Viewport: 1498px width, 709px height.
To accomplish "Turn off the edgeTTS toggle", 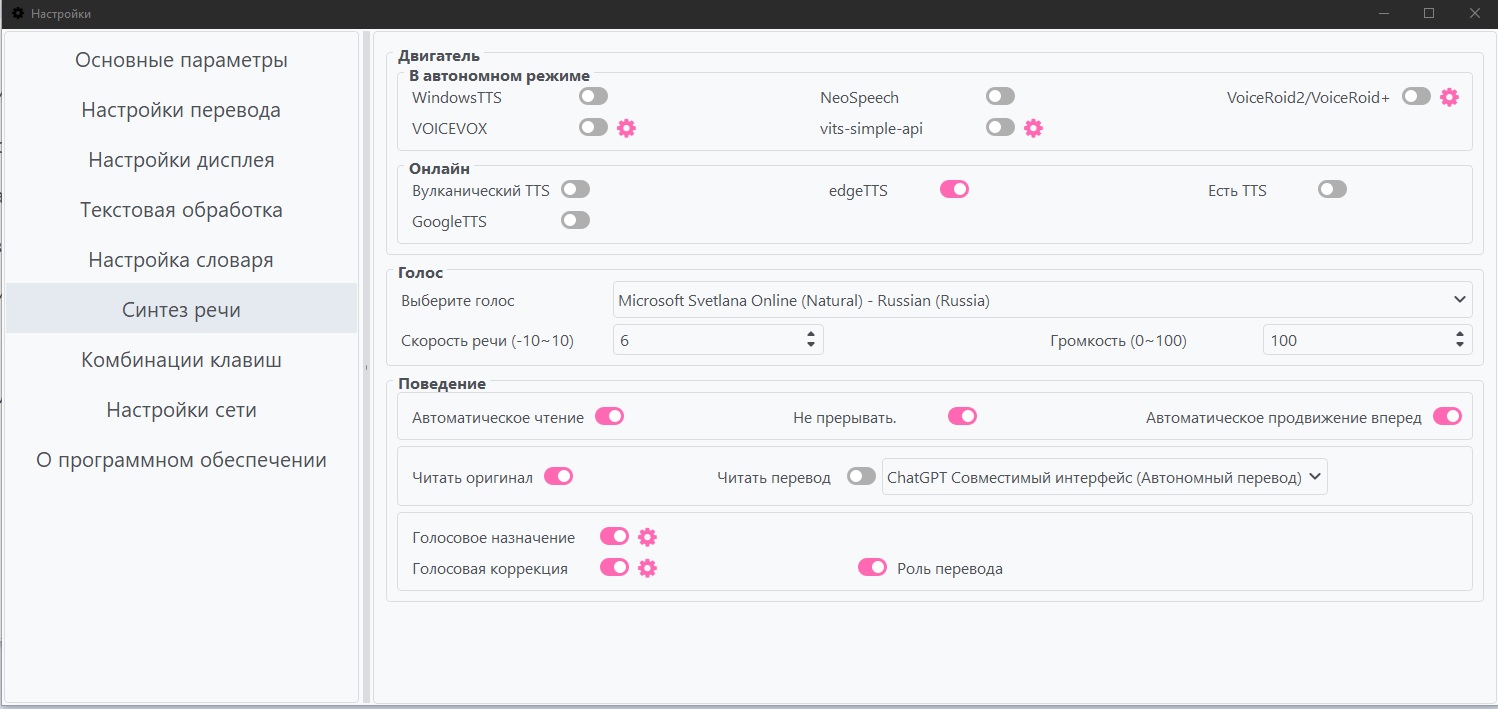I will pos(954,190).
